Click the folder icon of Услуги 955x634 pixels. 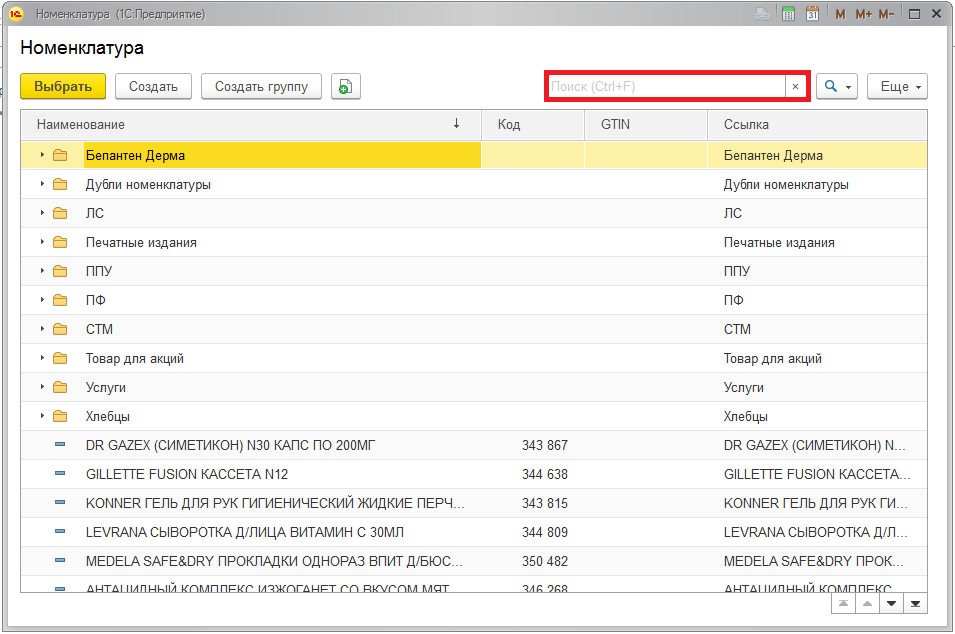[60, 387]
